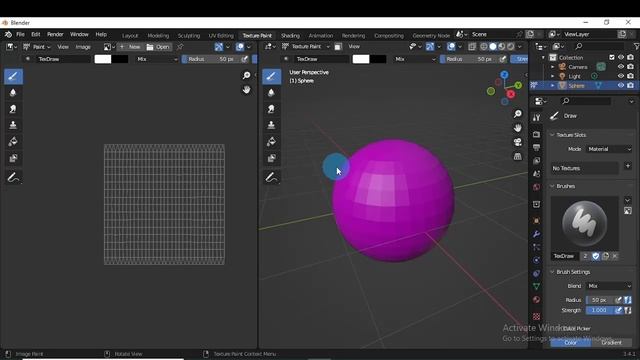
Task: Select the Smear tool in the 3D viewport toolbar
Action: [271, 109]
